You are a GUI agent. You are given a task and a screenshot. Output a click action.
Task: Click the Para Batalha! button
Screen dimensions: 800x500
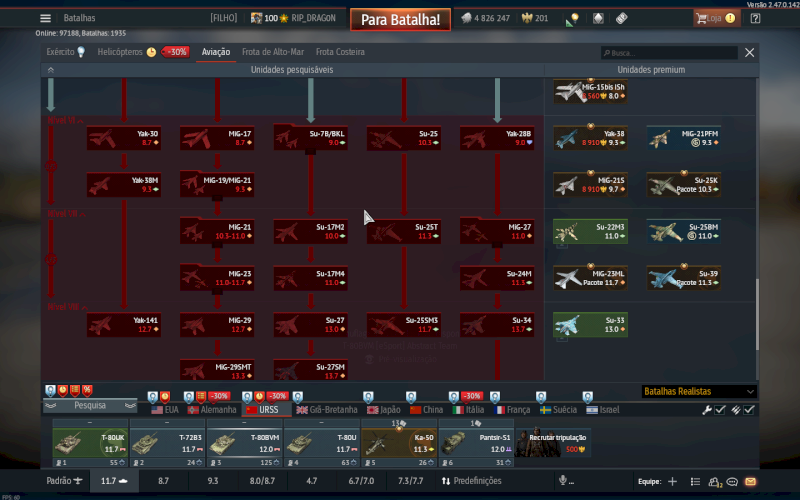(x=400, y=19)
